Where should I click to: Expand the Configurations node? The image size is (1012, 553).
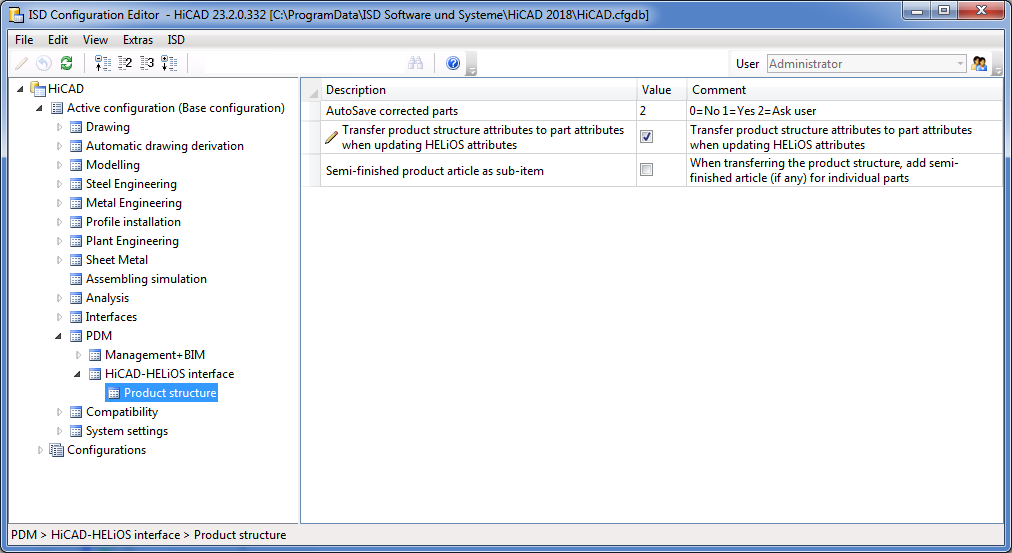[41, 450]
